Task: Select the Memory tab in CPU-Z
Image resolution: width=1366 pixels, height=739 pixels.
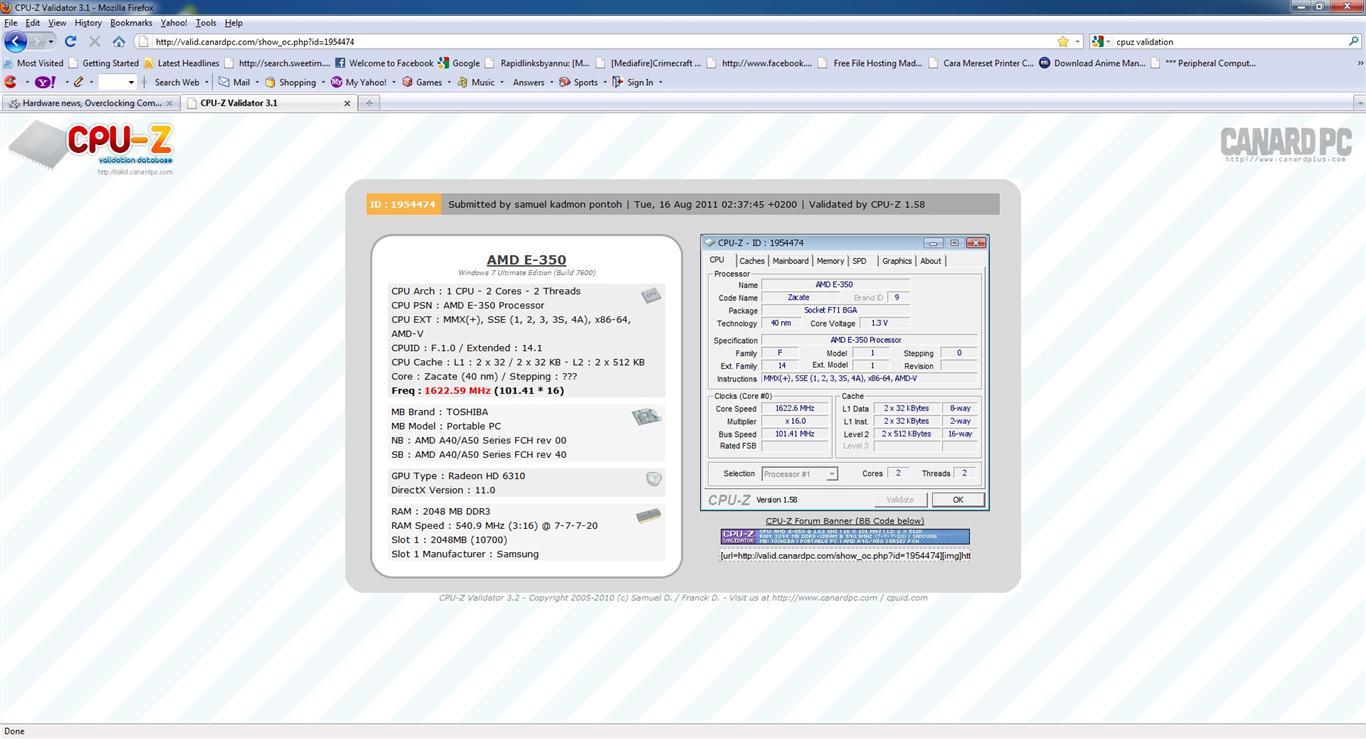Action: click(830, 261)
